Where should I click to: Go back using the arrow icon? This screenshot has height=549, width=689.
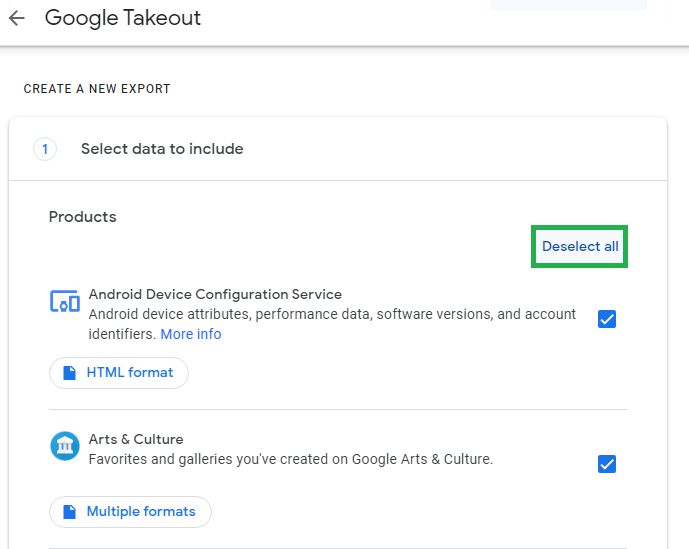click(17, 18)
